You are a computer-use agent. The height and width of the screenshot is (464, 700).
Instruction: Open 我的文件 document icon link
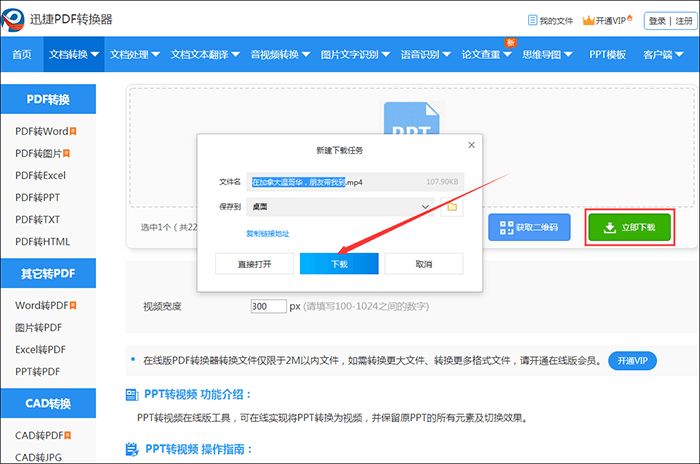pyautogui.click(x=532, y=20)
